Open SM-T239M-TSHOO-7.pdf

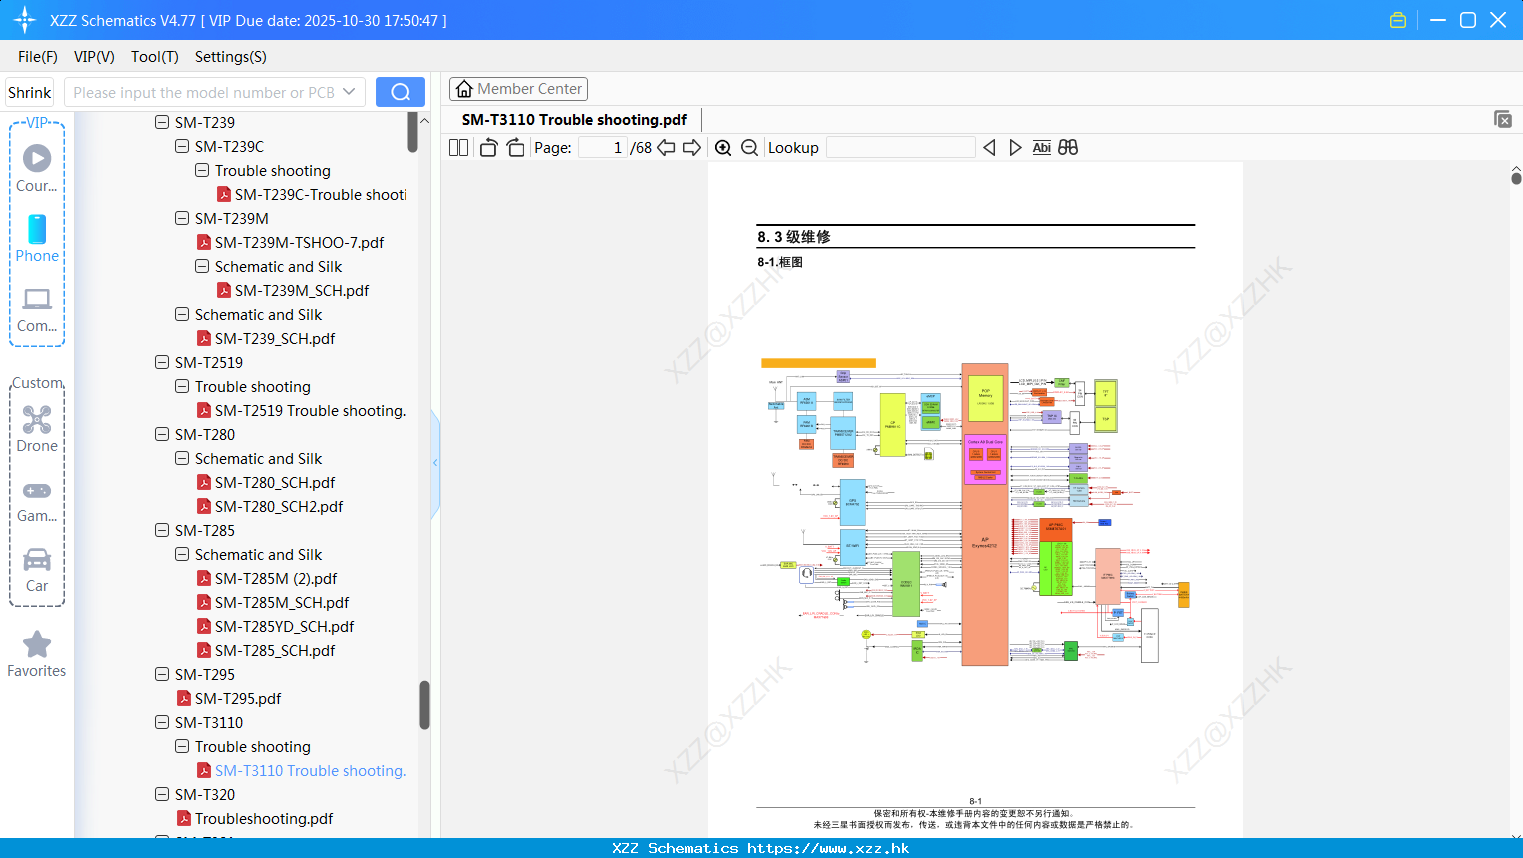pos(290,243)
